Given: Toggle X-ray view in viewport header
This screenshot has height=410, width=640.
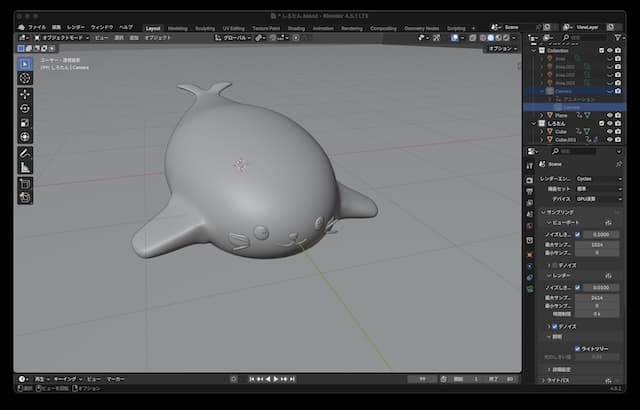Looking at the screenshot, I should pos(472,38).
